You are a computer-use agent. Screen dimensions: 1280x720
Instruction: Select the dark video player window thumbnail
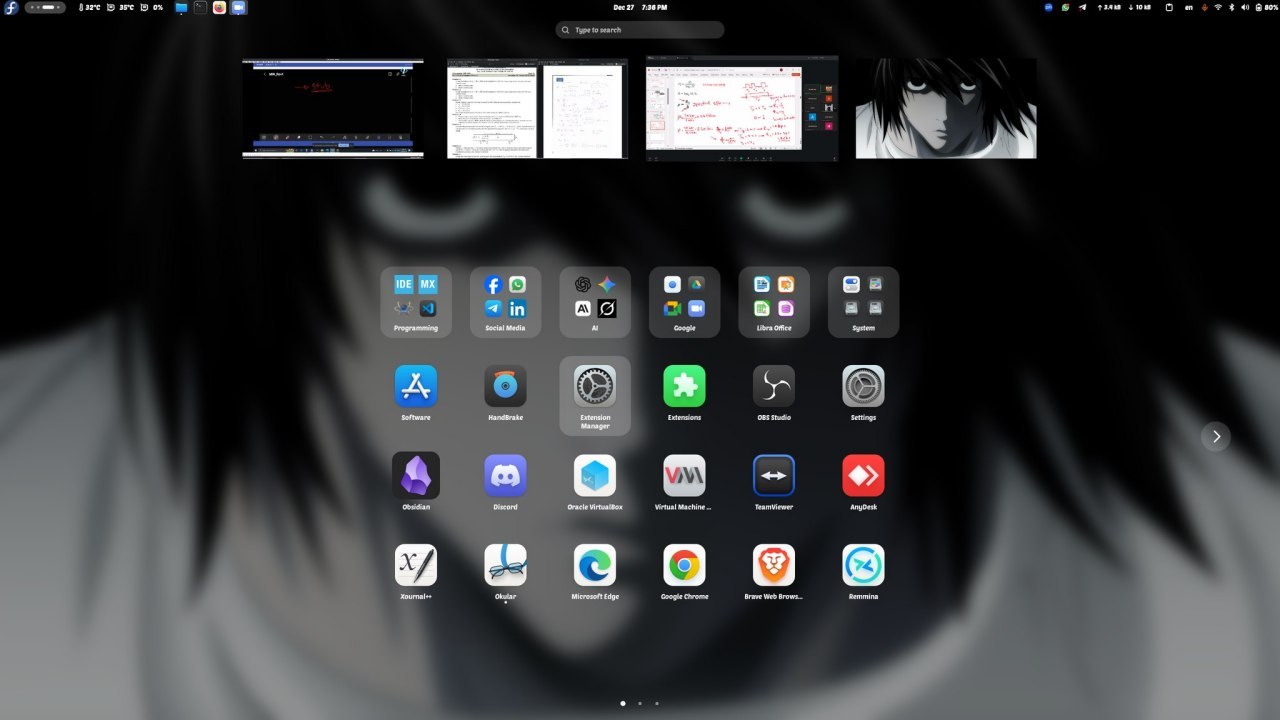333,108
